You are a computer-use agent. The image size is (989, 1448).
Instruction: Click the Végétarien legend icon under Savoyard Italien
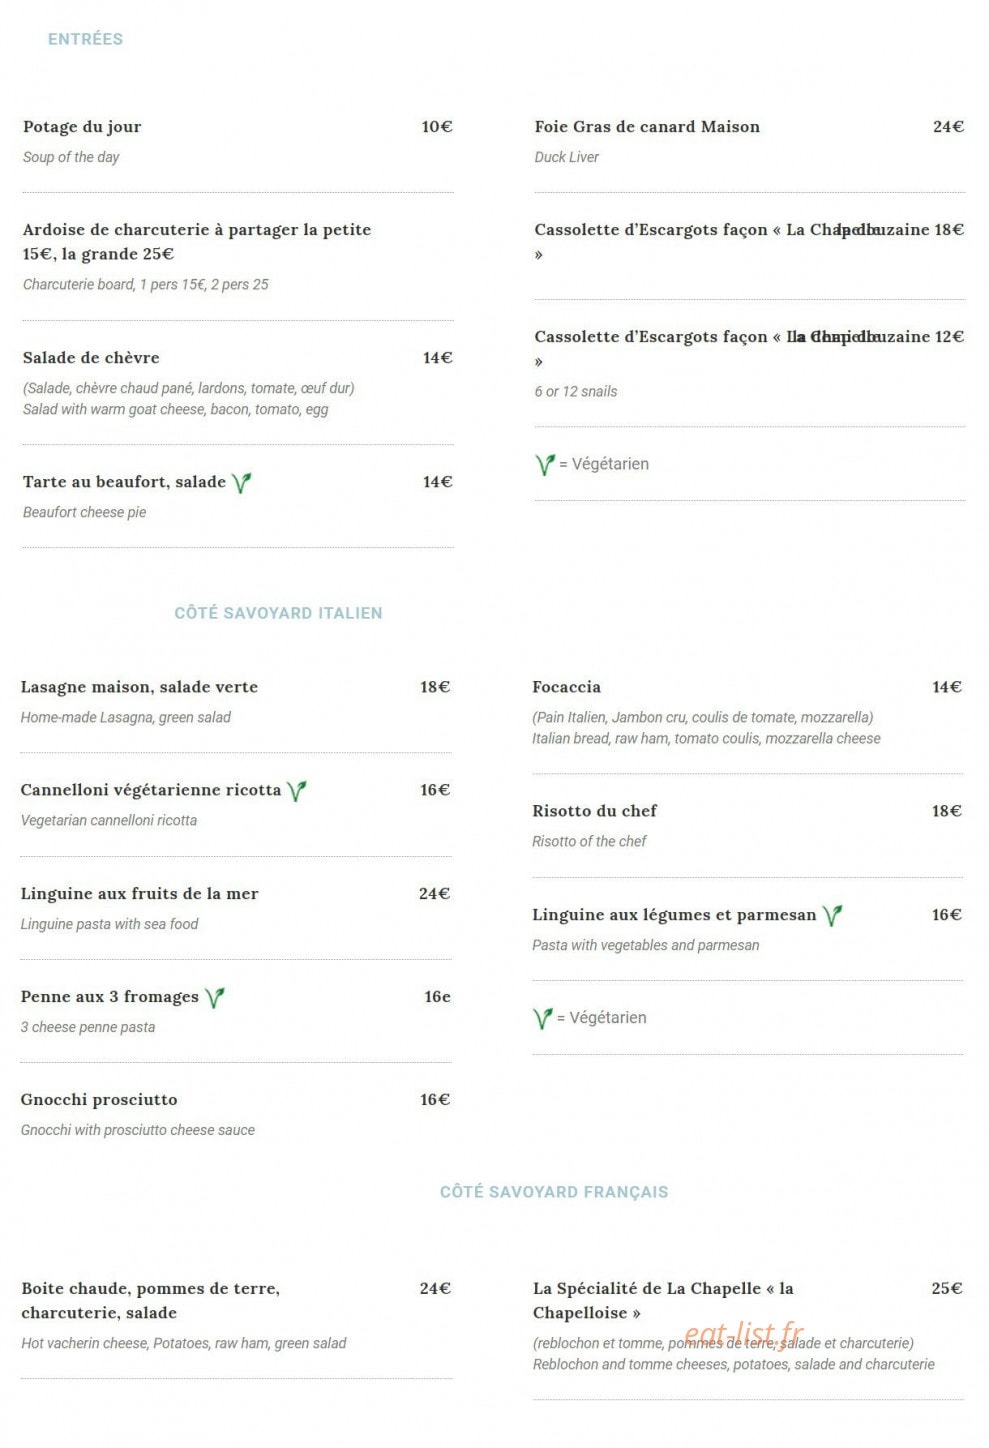click(x=543, y=1019)
